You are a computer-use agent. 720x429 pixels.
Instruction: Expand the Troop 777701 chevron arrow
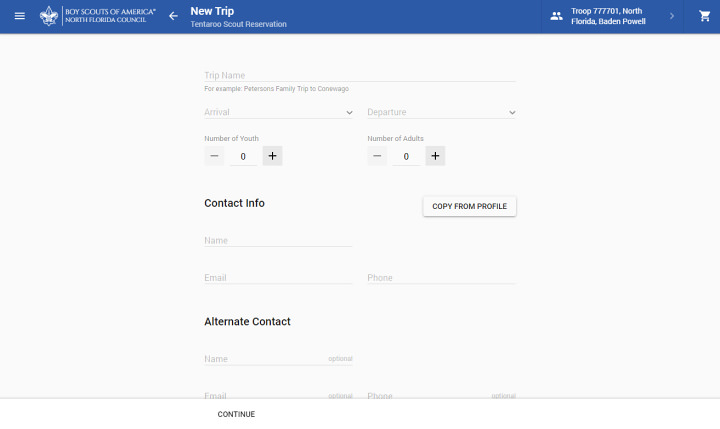[x=672, y=16]
